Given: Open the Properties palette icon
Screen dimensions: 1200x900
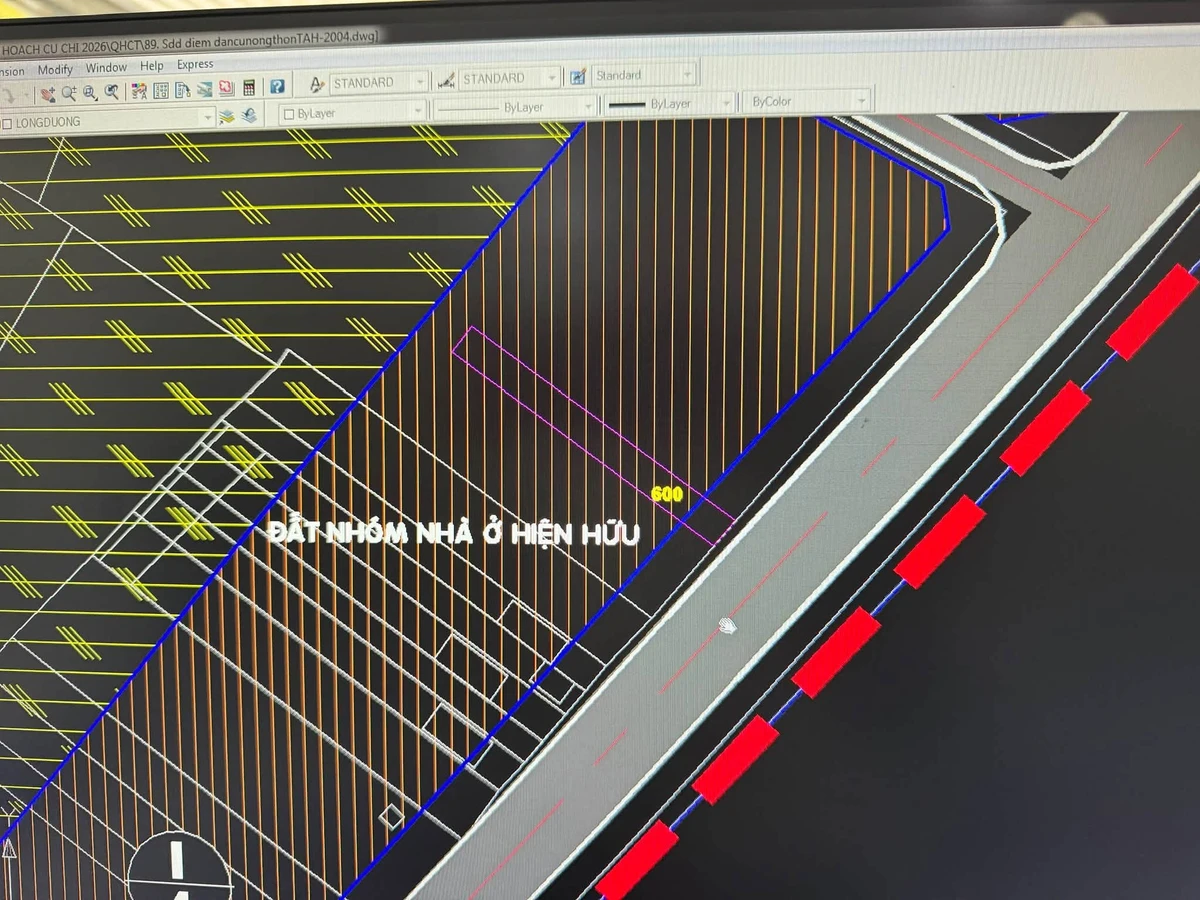Looking at the screenshot, I should coord(138,91).
